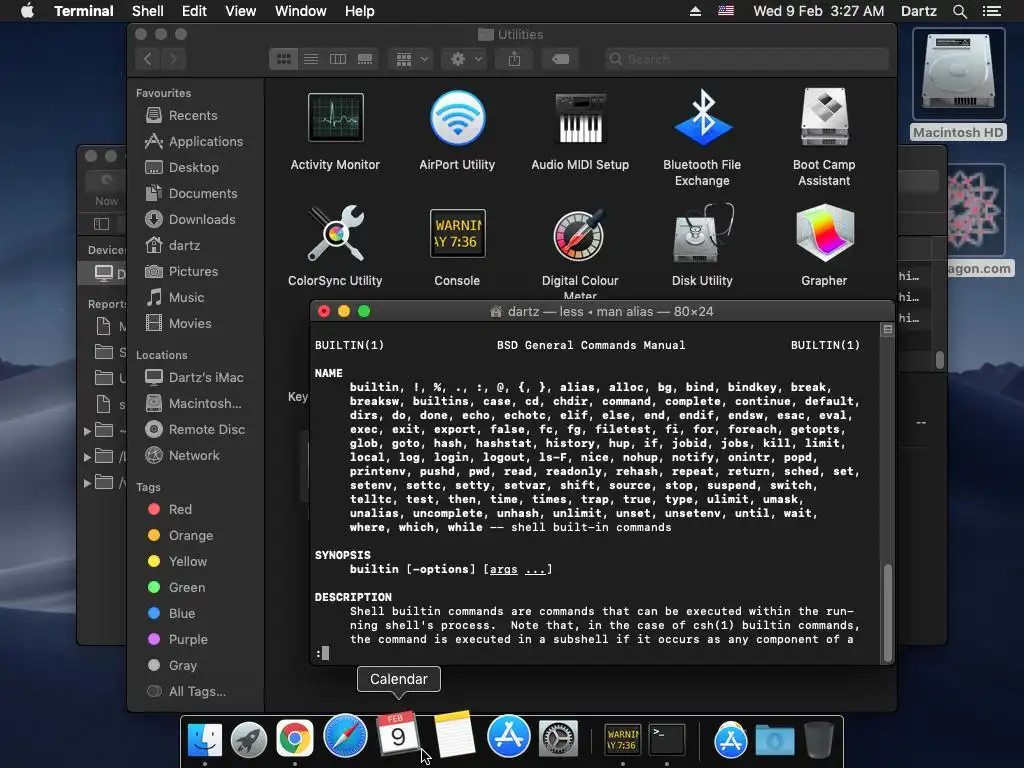1024x768 pixels.
Task: Open the Terminal application menu
Action: click(x=84, y=11)
